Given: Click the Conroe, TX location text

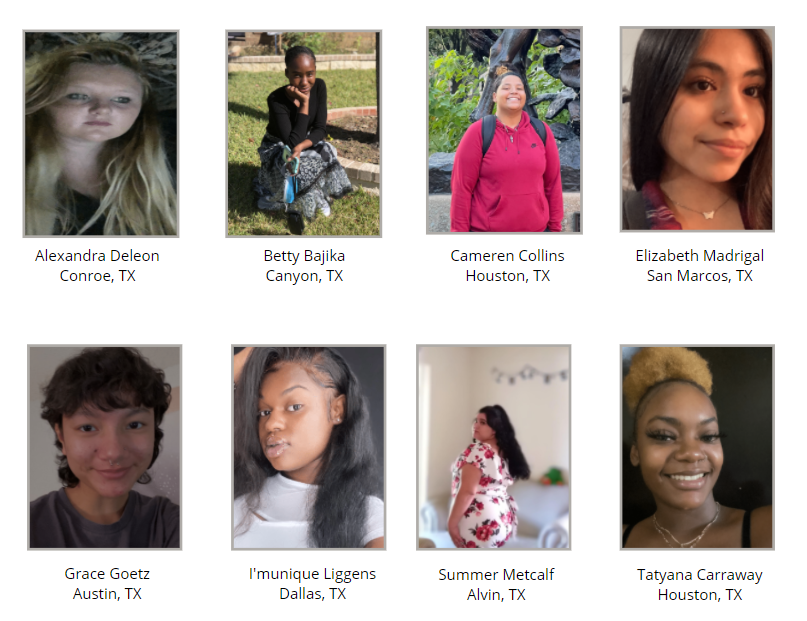Looking at the screenshot, I should (98, 276).
